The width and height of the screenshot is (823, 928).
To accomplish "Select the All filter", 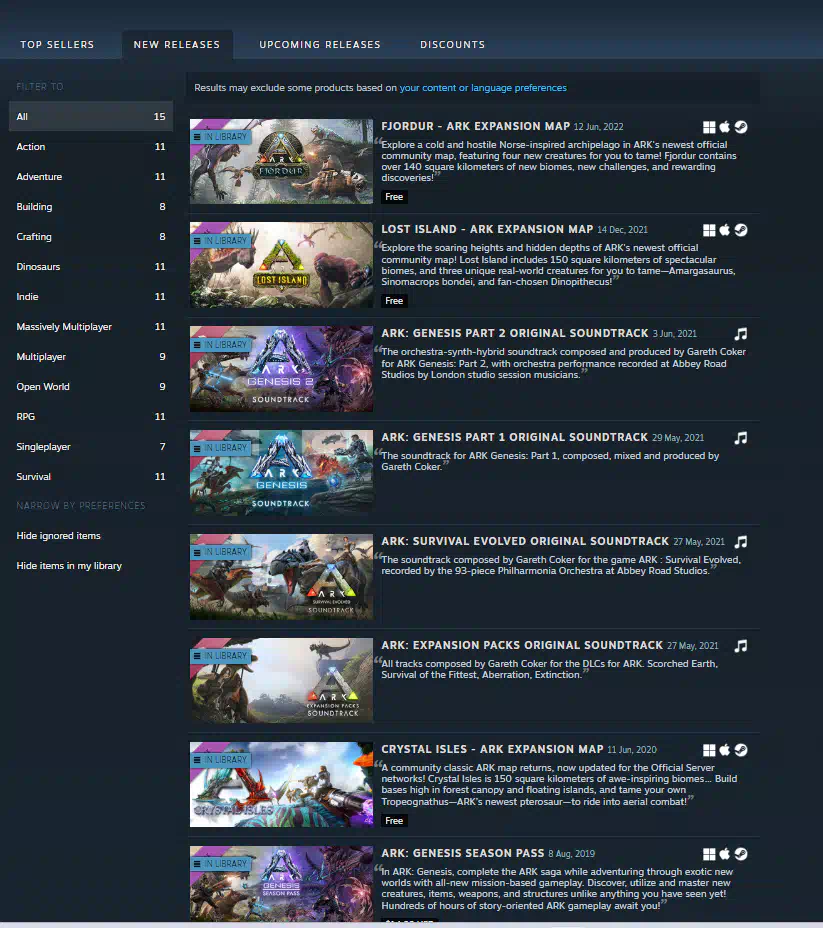I will tap(91, 117).
